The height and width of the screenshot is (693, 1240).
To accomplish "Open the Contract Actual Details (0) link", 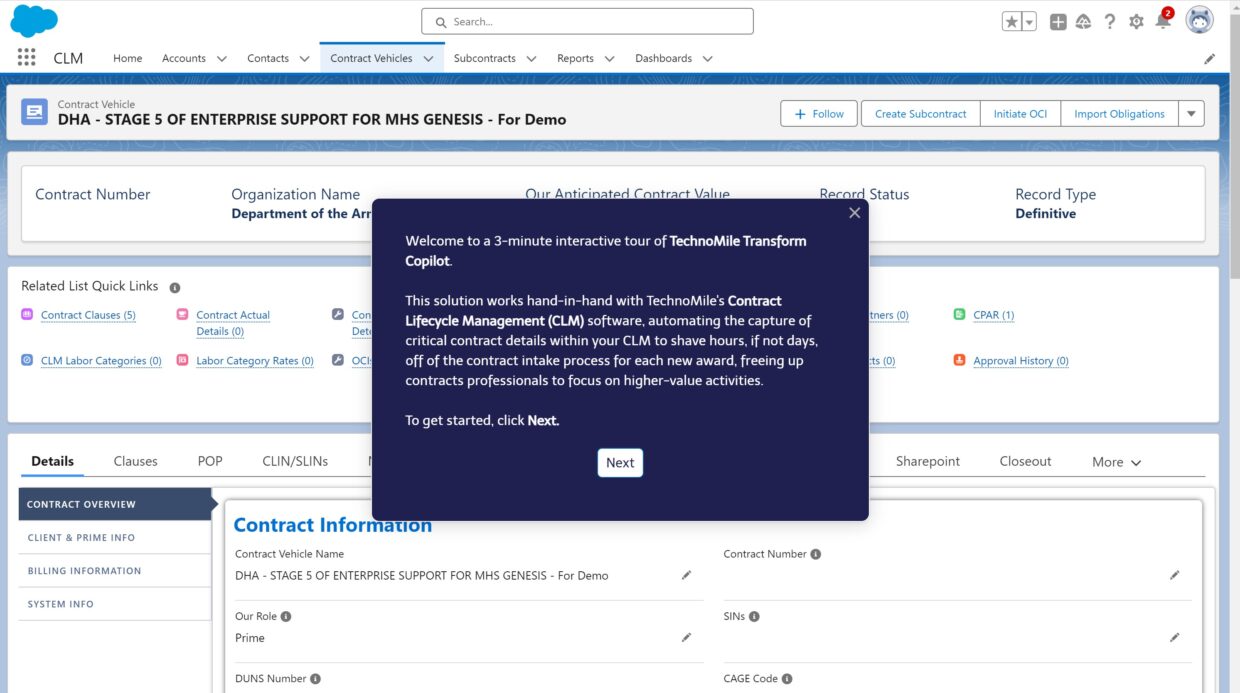I will [x=233, y=322].
